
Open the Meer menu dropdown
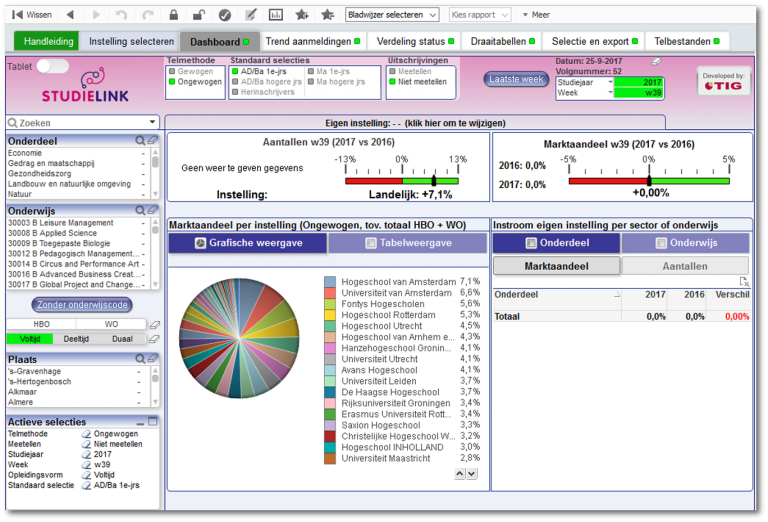coord(536,15)
